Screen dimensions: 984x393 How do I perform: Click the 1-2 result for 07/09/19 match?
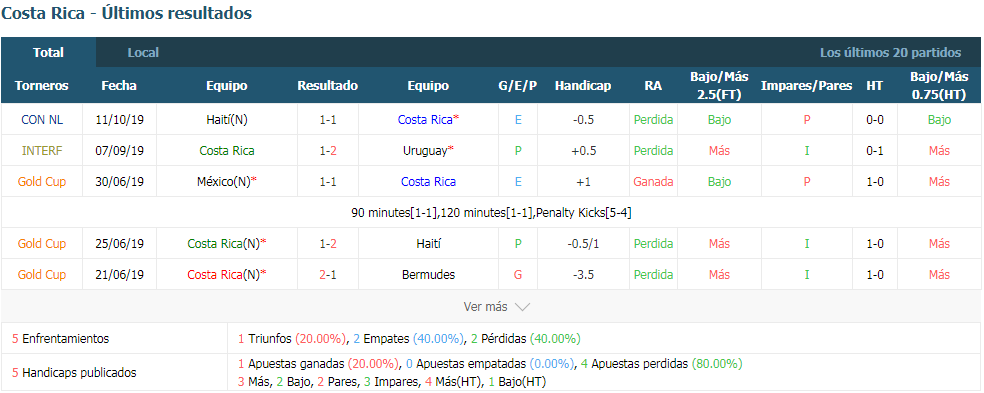[x=328, y=151]
